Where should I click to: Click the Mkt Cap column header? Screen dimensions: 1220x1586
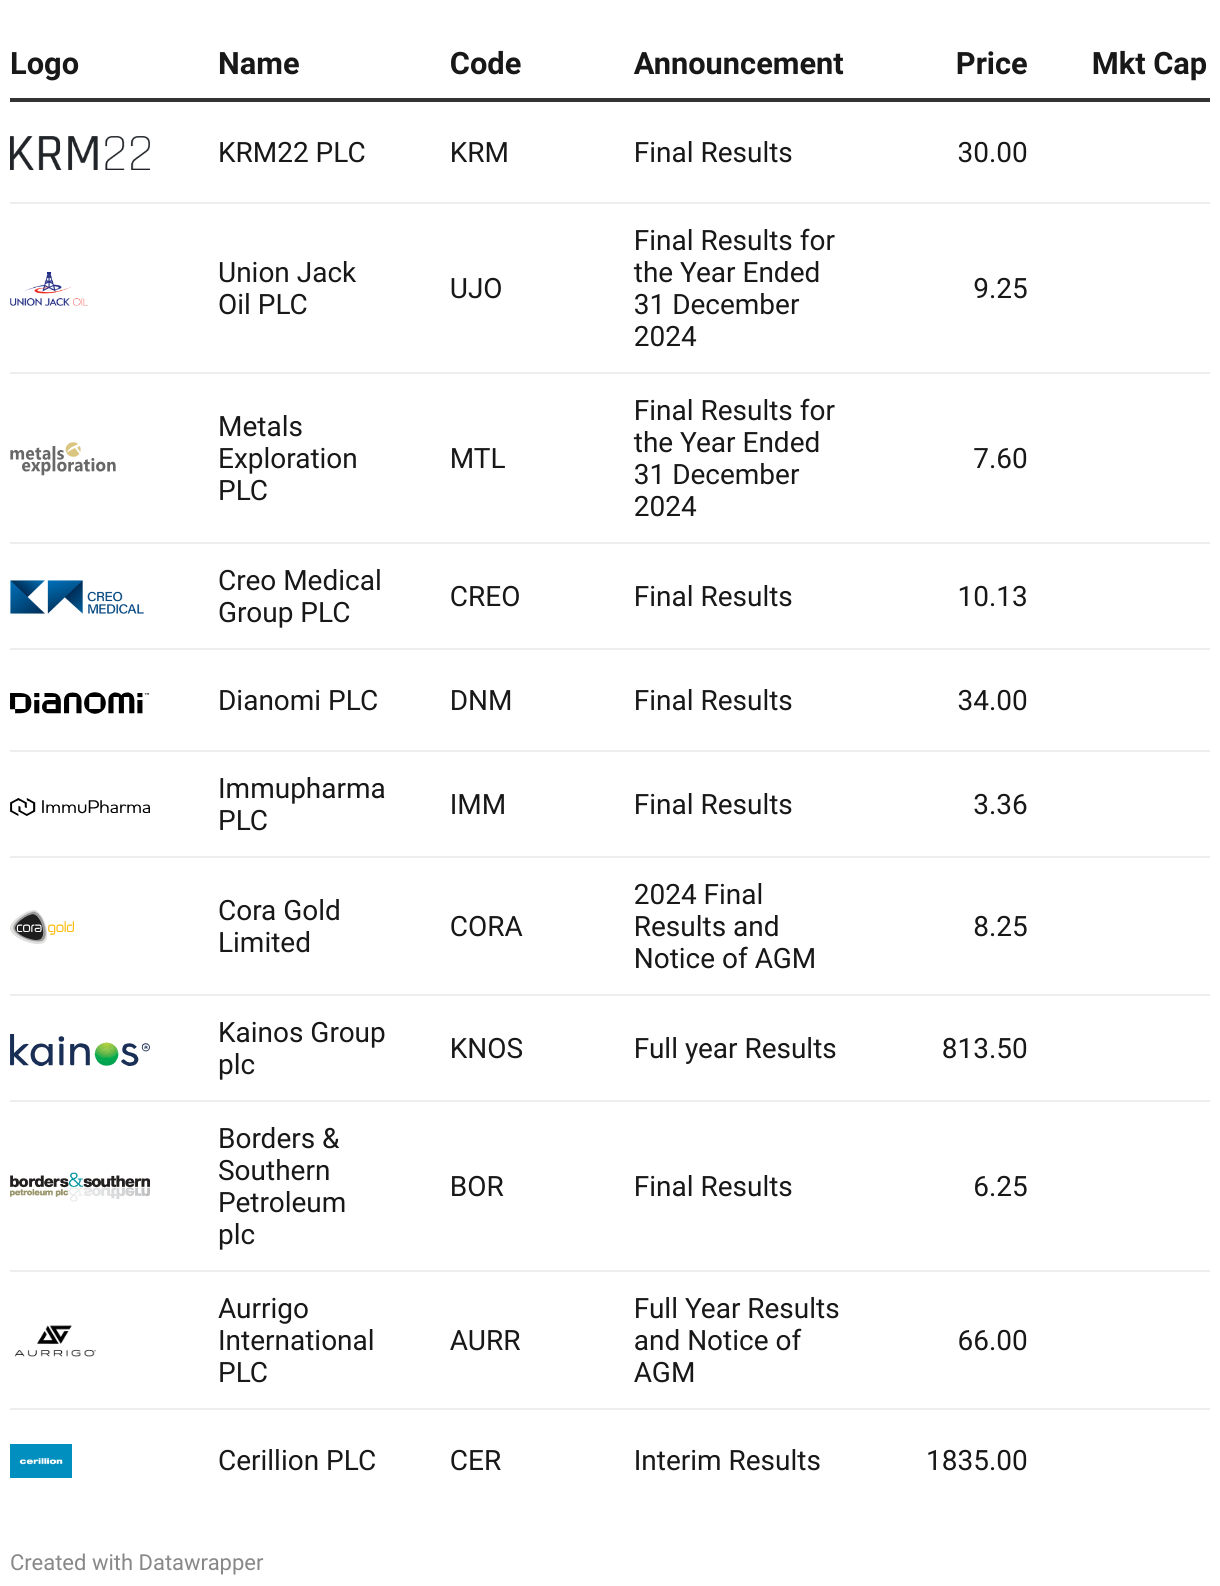pos(1149,64)
